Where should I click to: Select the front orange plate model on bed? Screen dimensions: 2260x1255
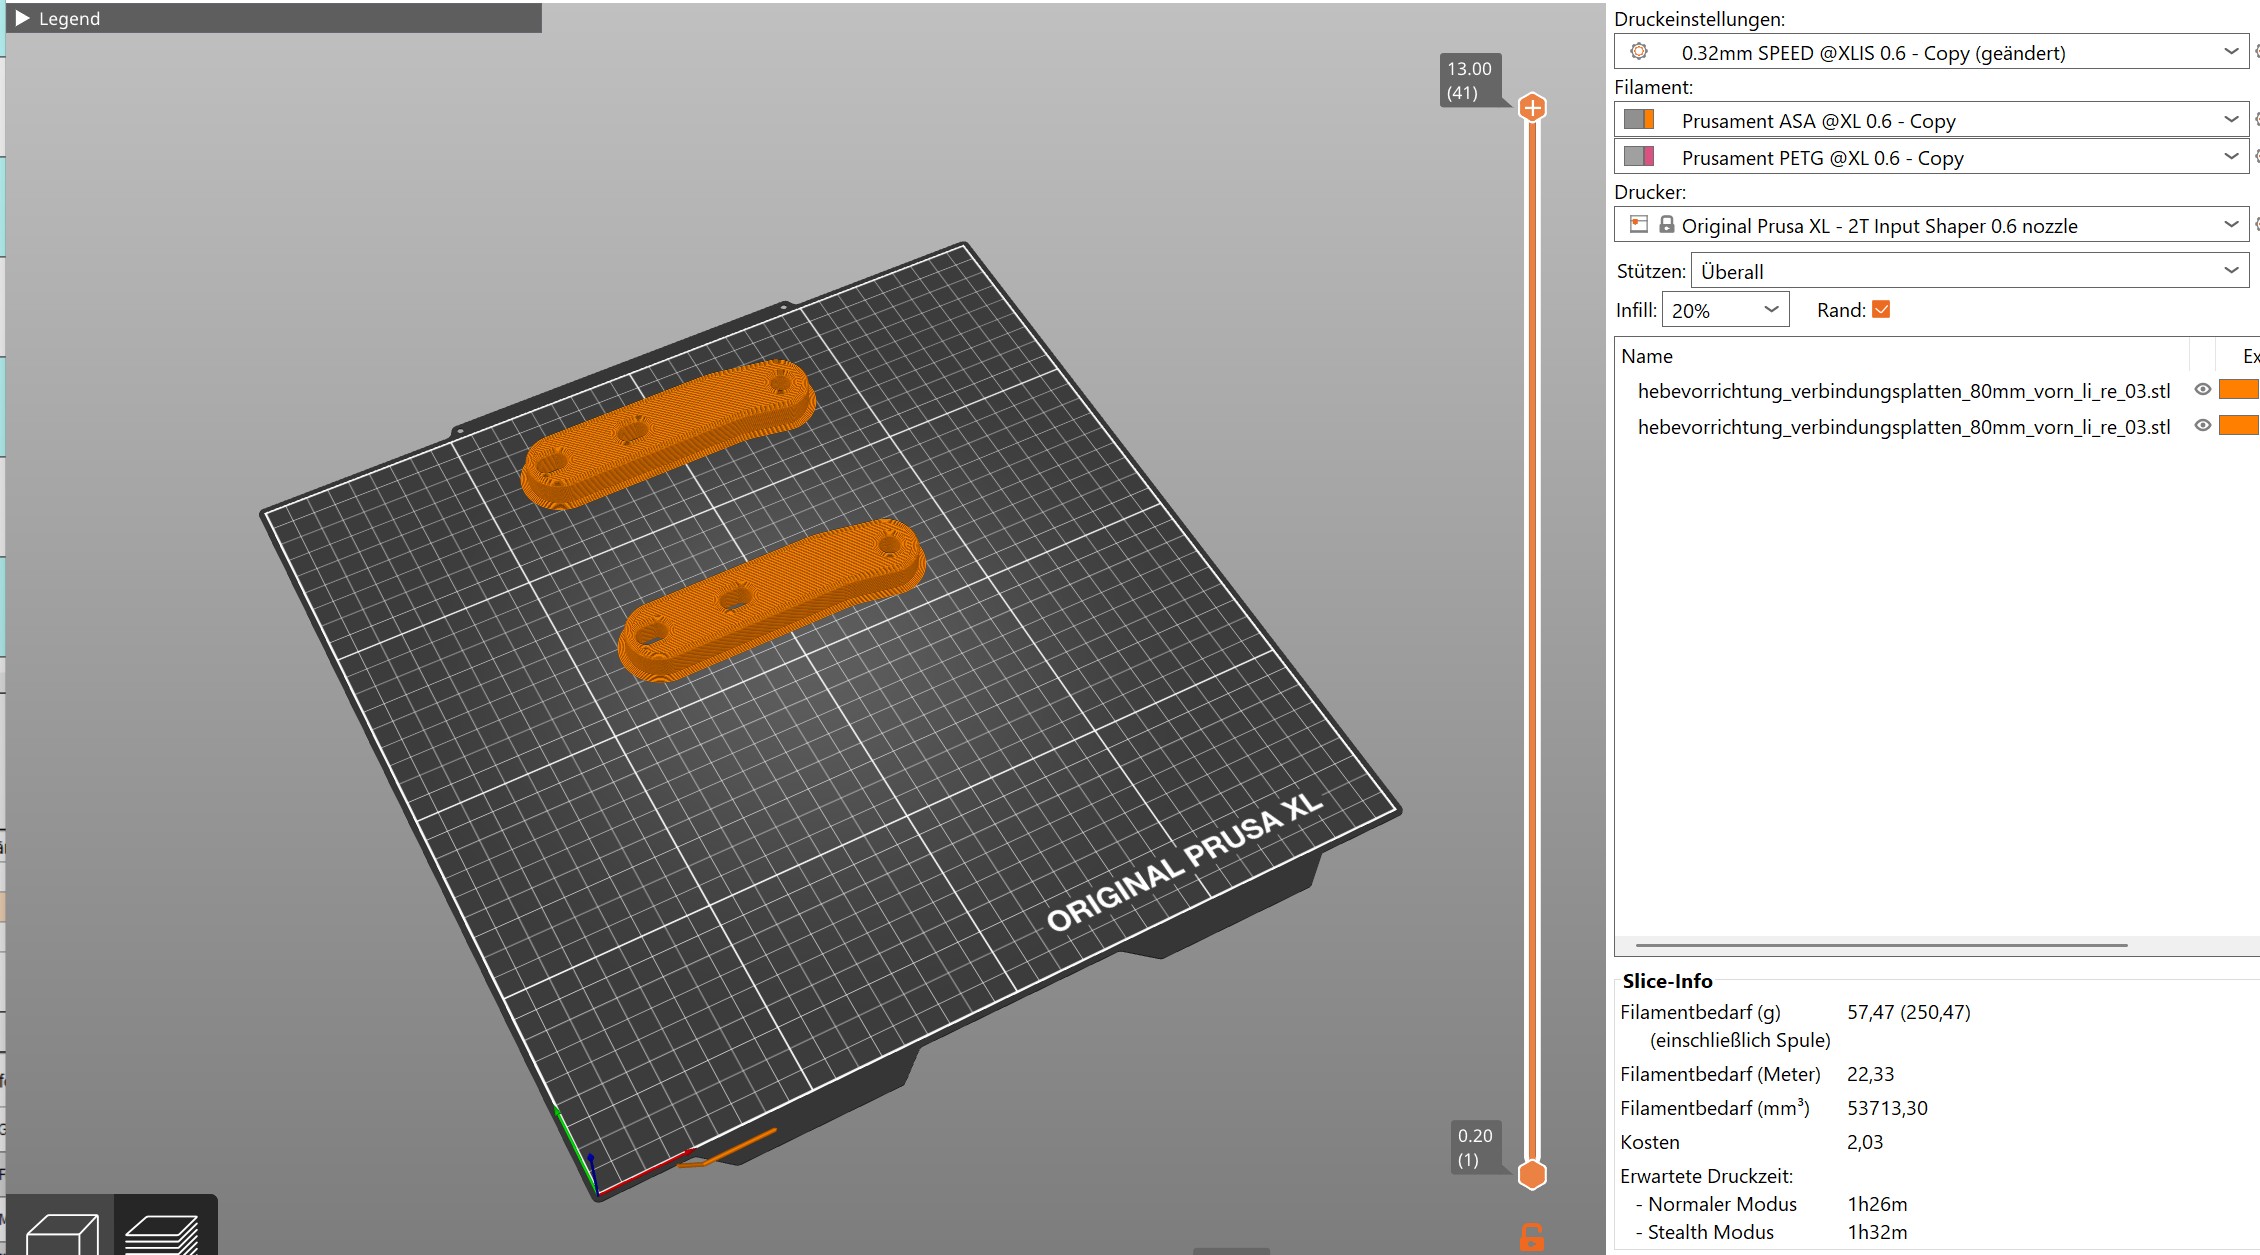coord(771,599)
